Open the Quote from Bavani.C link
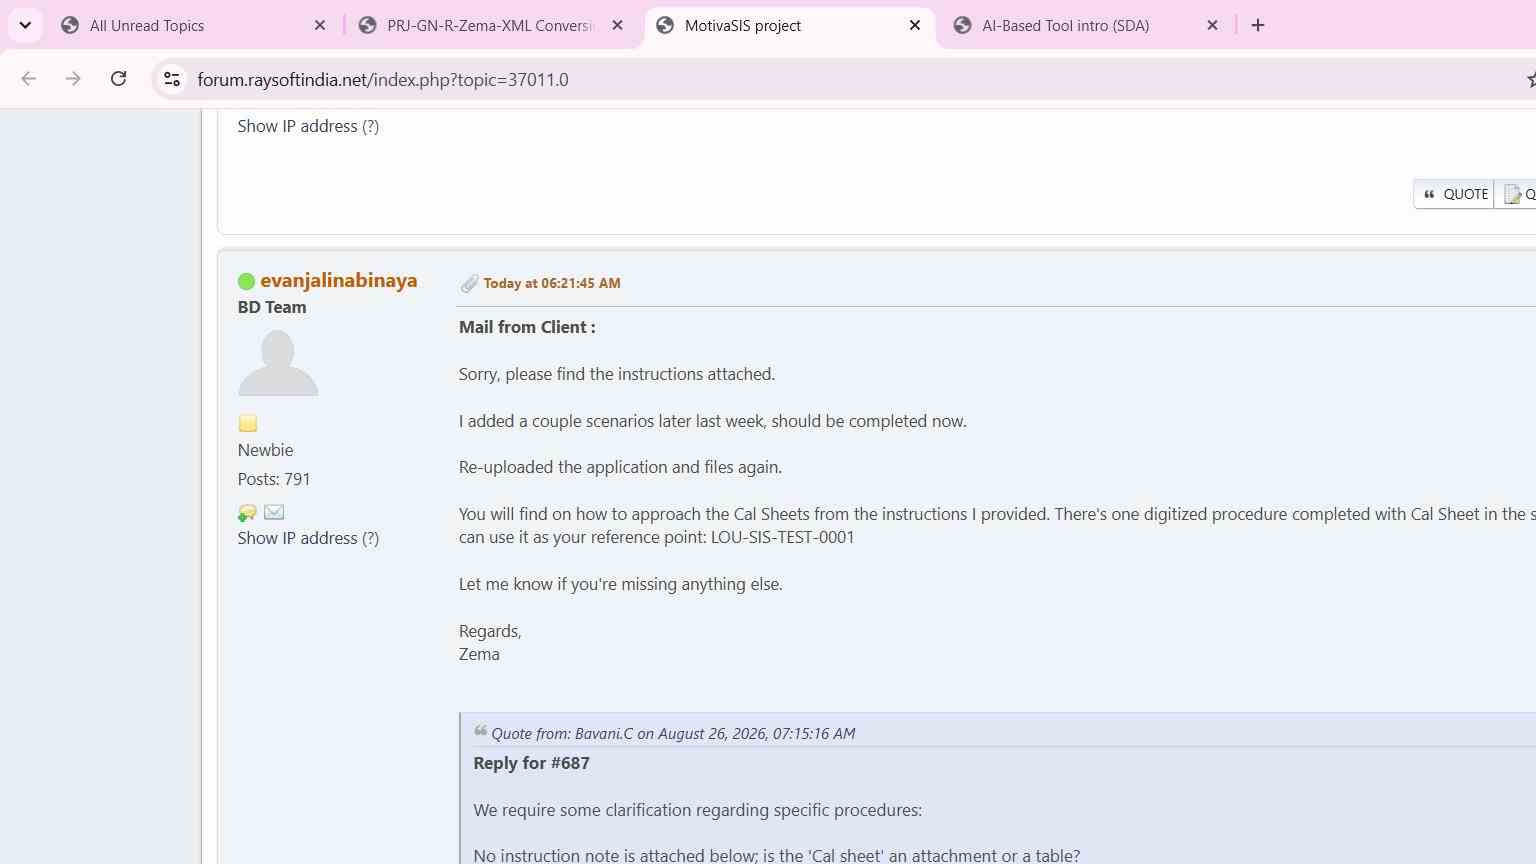 pos(673,733)
